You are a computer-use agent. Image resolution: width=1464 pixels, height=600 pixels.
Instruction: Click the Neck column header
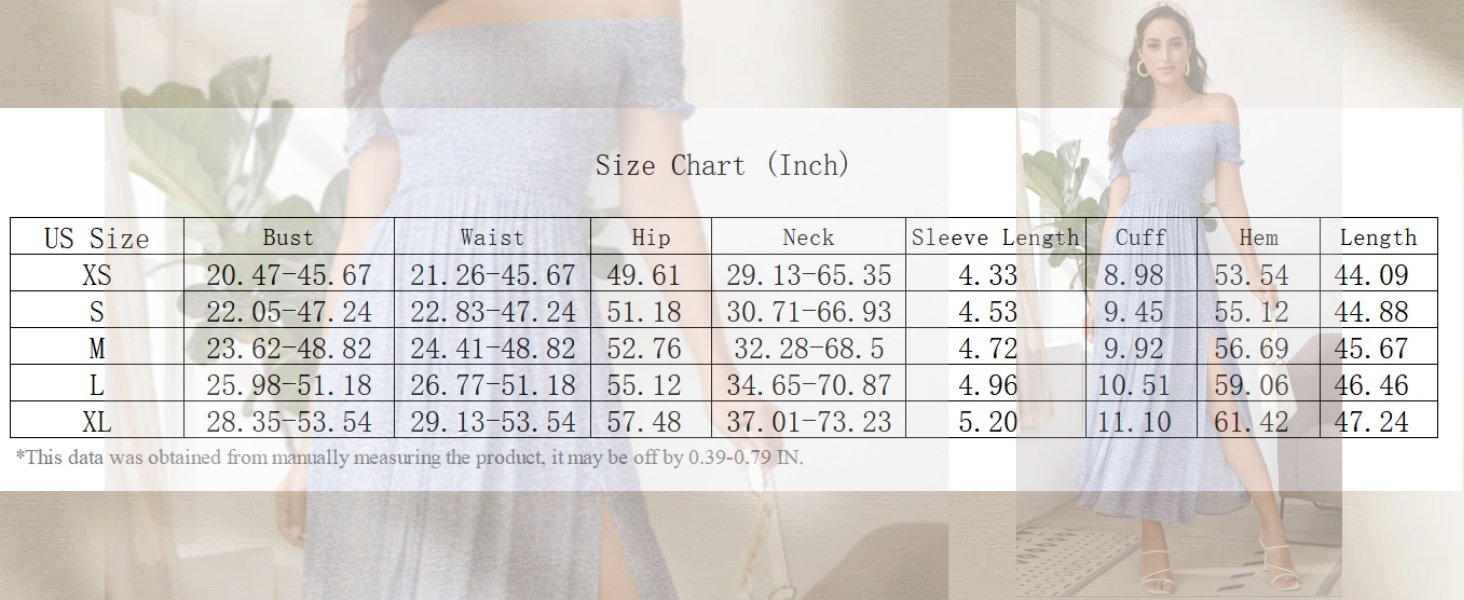coord(808,238)
